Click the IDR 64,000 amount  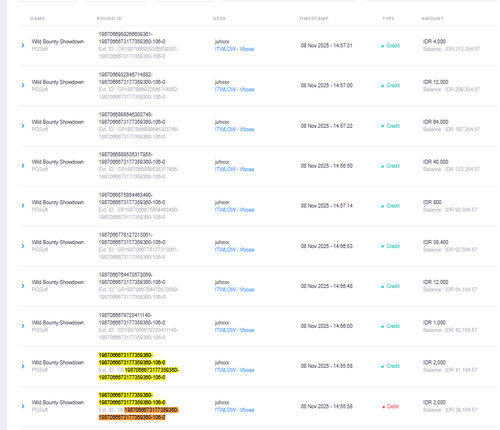[436, 122]
